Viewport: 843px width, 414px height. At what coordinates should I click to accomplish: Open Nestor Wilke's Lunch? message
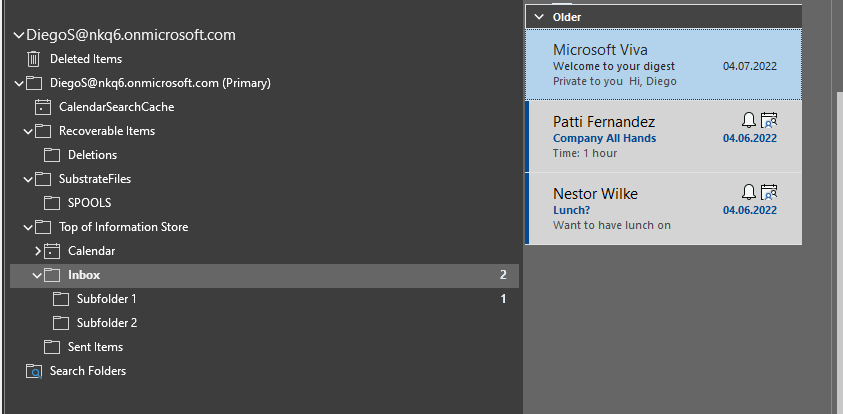pyautogui.click(x=663, y=209)
